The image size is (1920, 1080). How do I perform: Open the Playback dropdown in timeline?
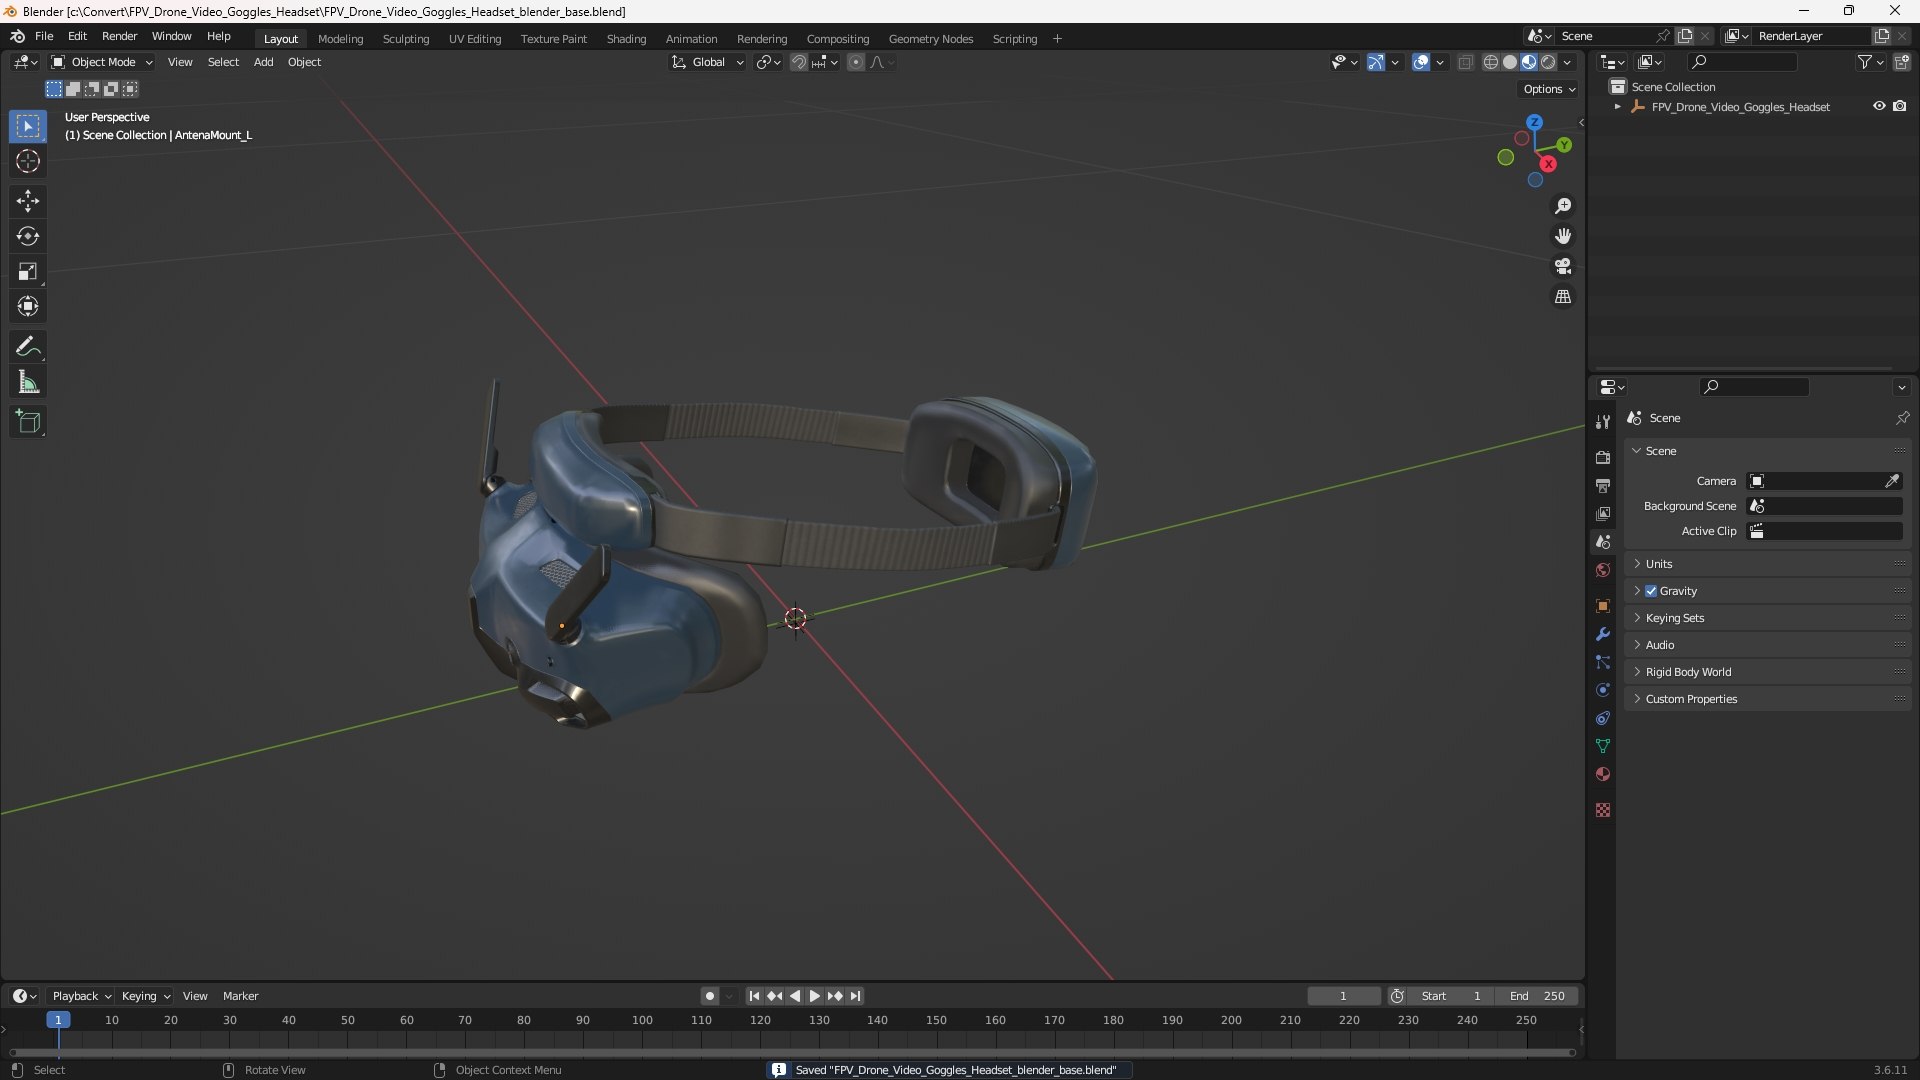pos(81,996)
